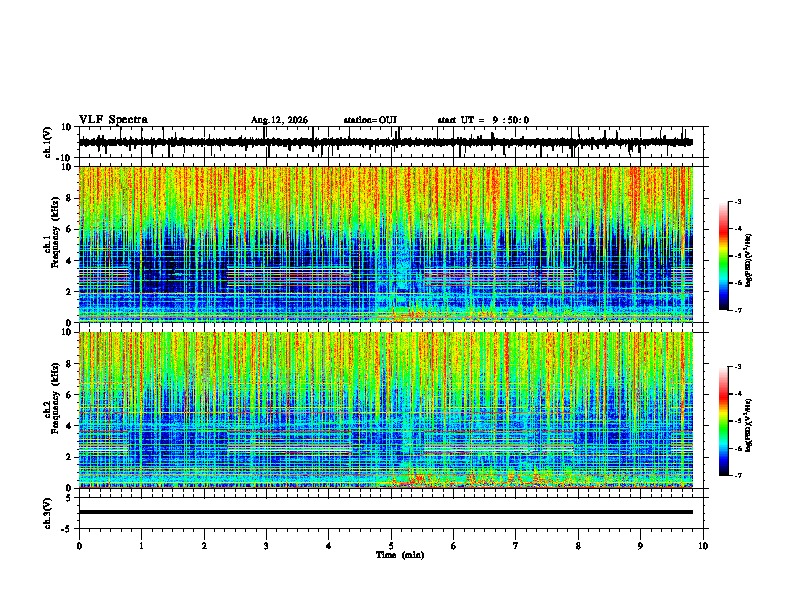Click the 'ch.3(V)' bottom panel axis label

(x=48, y=513)
